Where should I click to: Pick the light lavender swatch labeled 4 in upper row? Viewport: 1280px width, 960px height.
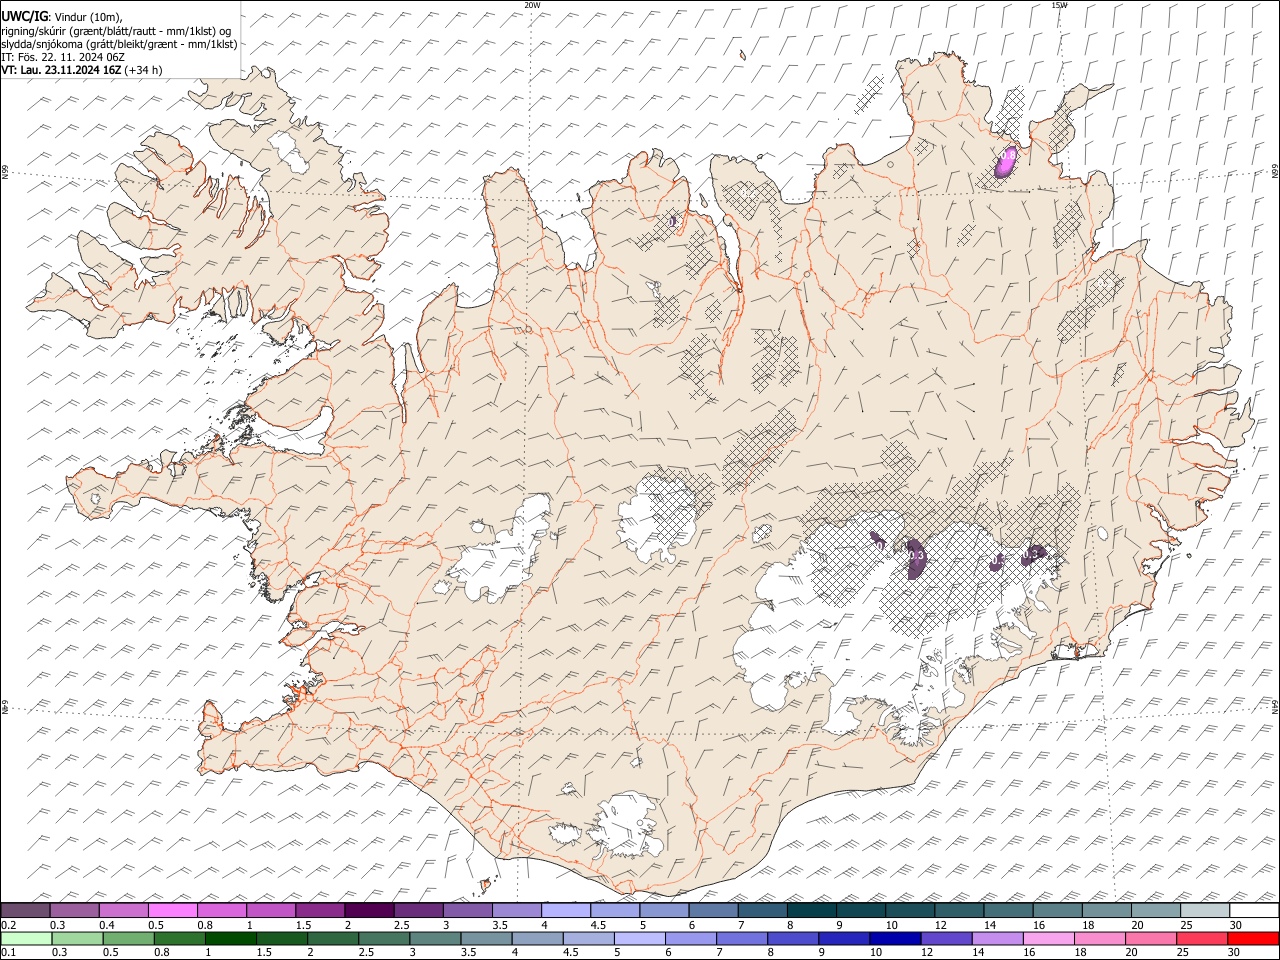(x=566, y=910)
